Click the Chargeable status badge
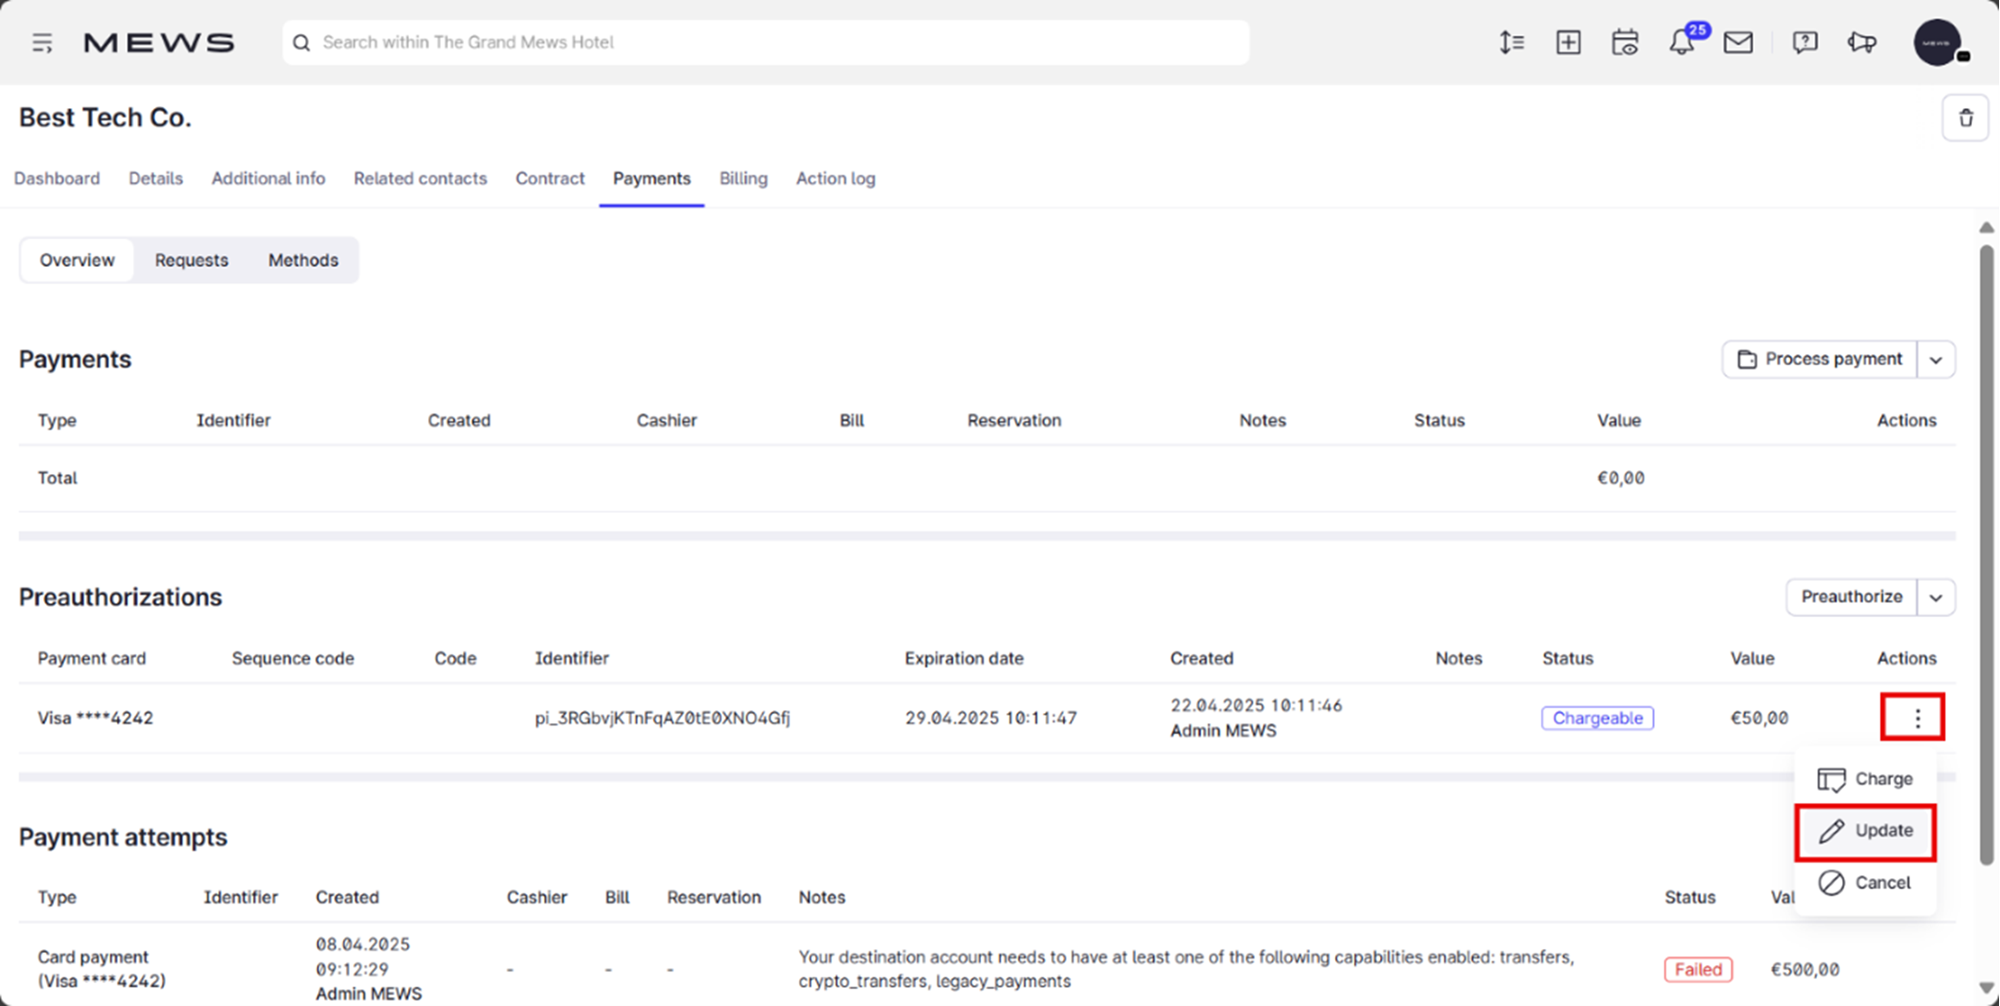 tap(1597, 717)
